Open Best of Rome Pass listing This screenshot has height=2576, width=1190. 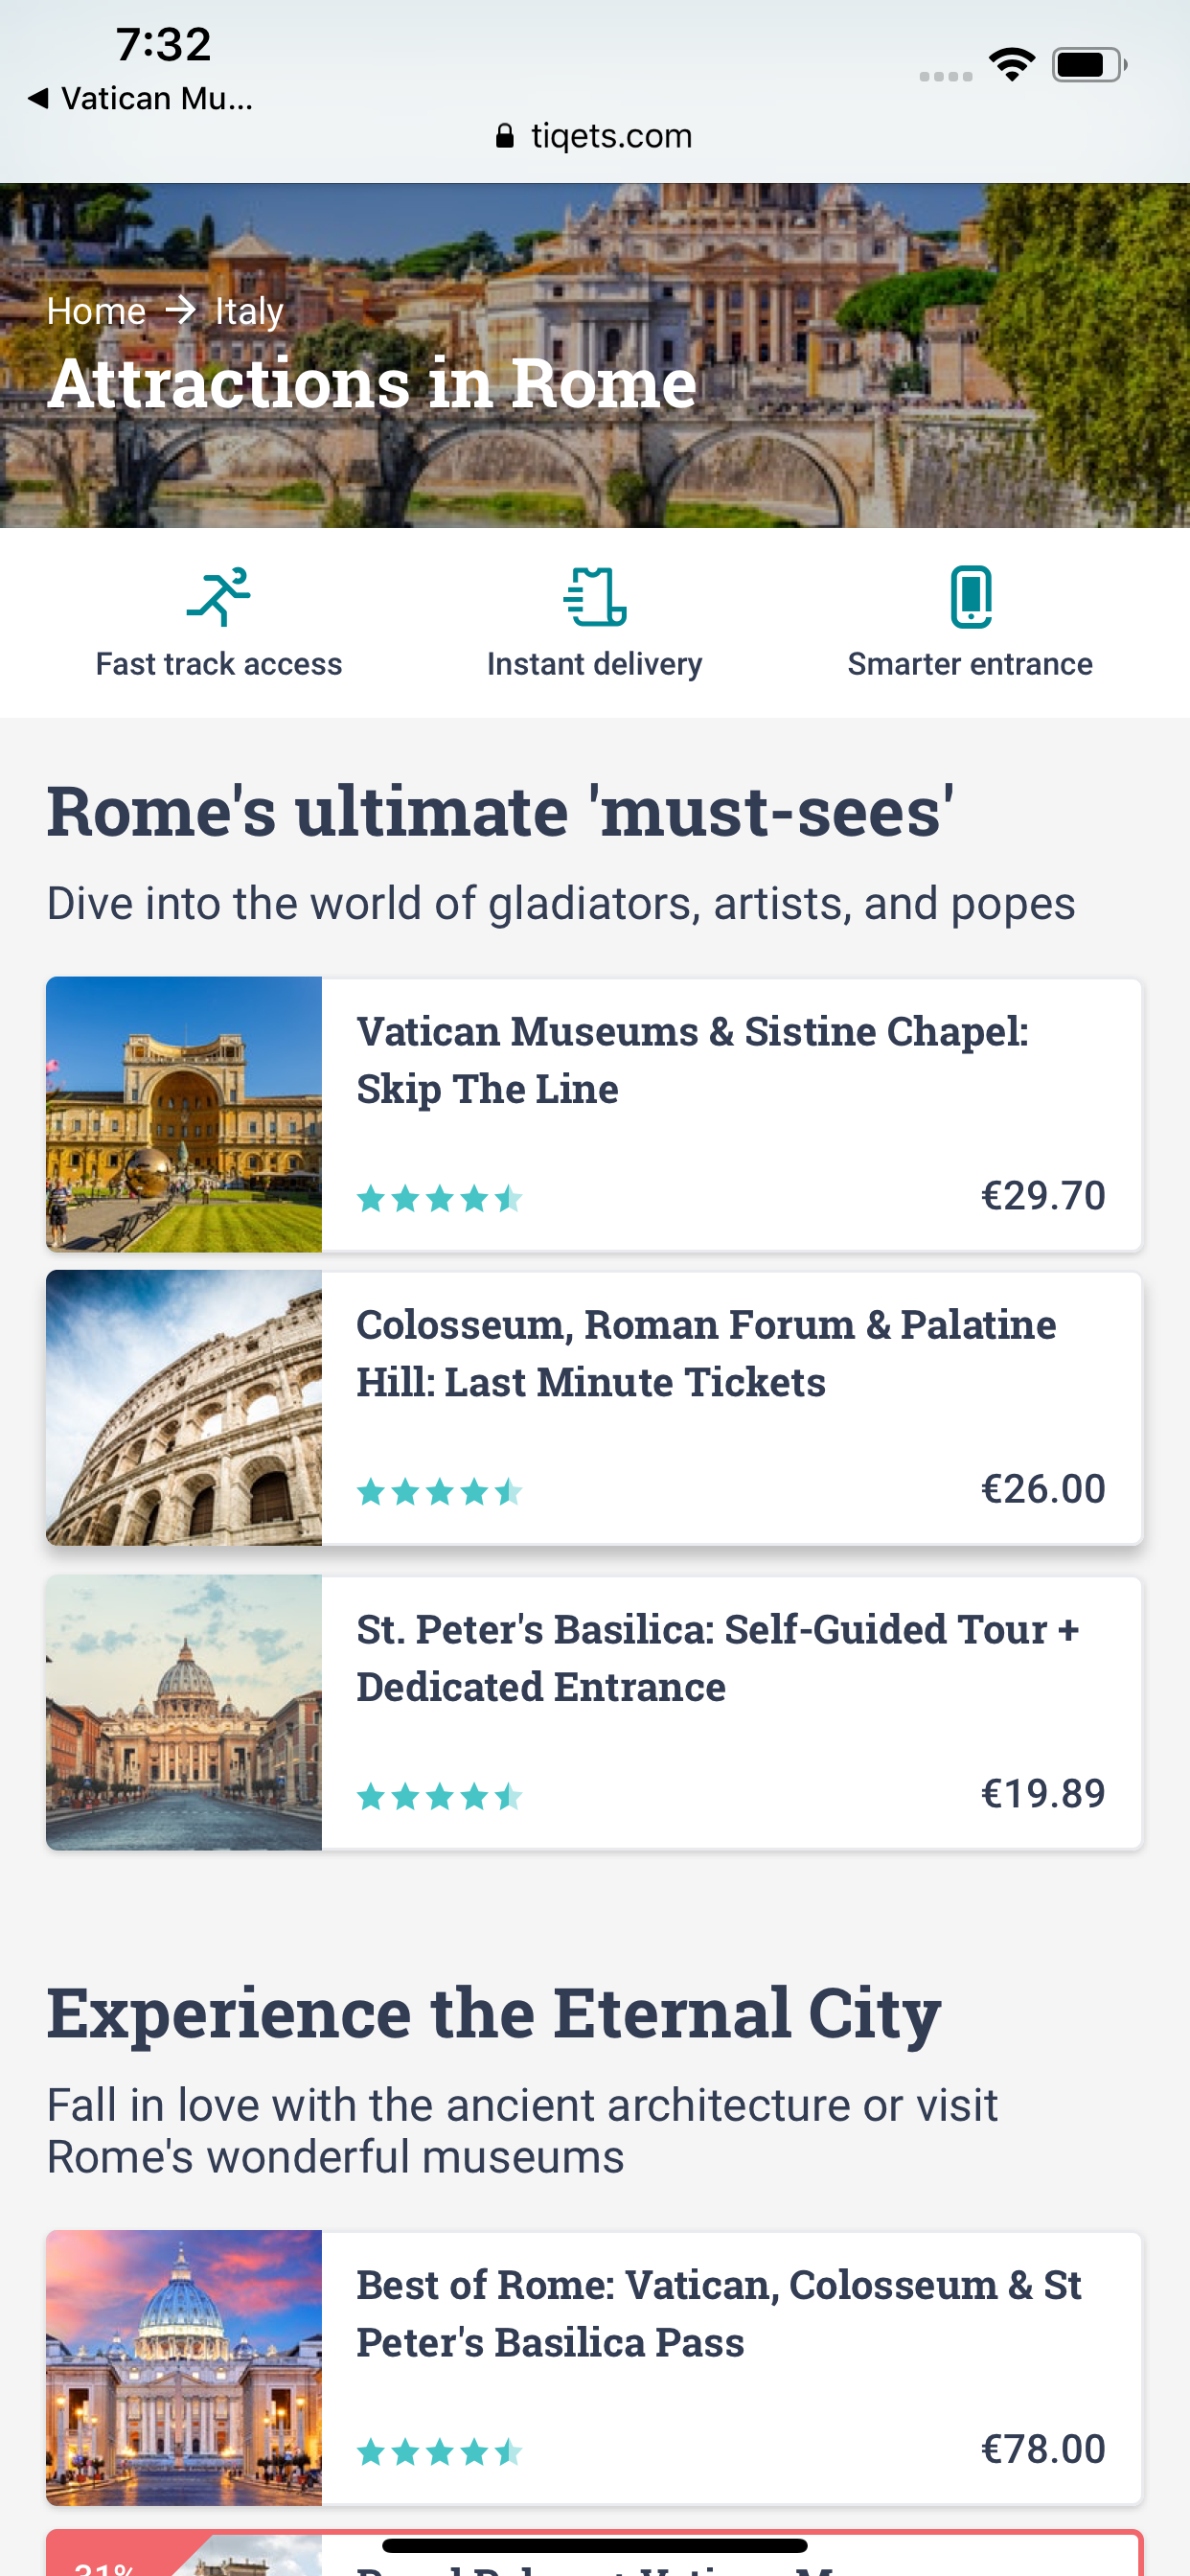pyautogui.click(x=718, y=2313)
